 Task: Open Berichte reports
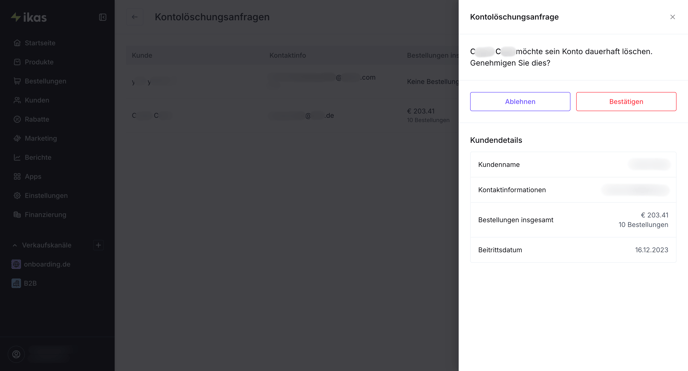tap(38, 157)
